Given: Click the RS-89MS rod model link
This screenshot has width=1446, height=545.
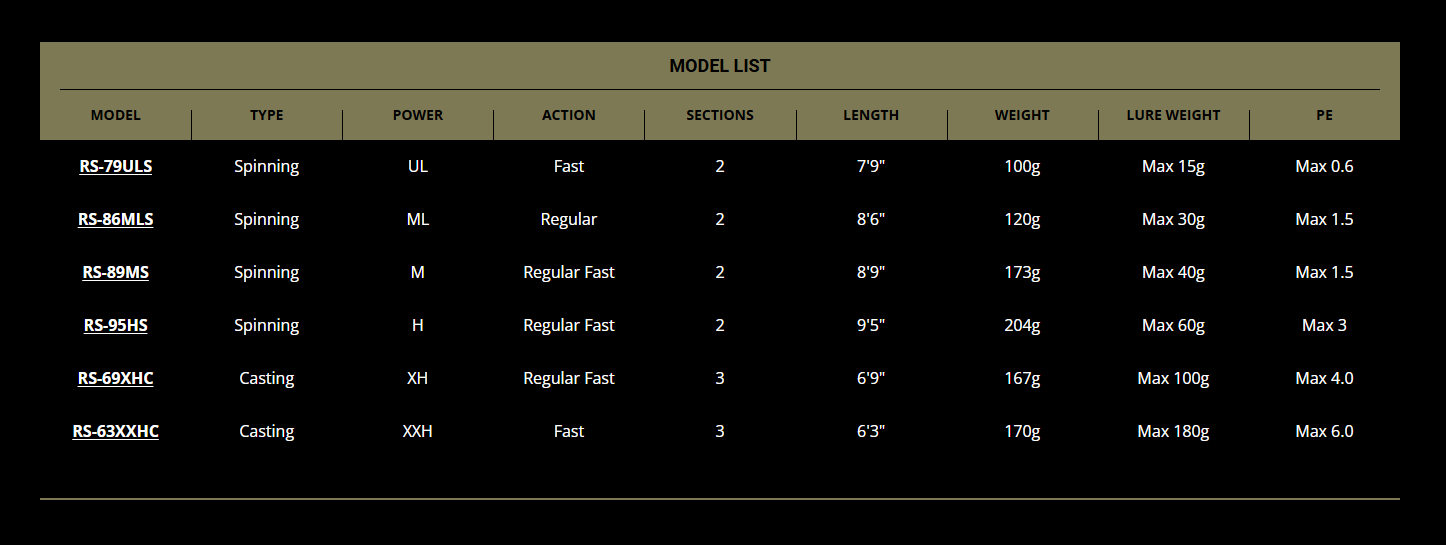Looking at the screenshot, I should click(x=116, y=272).
